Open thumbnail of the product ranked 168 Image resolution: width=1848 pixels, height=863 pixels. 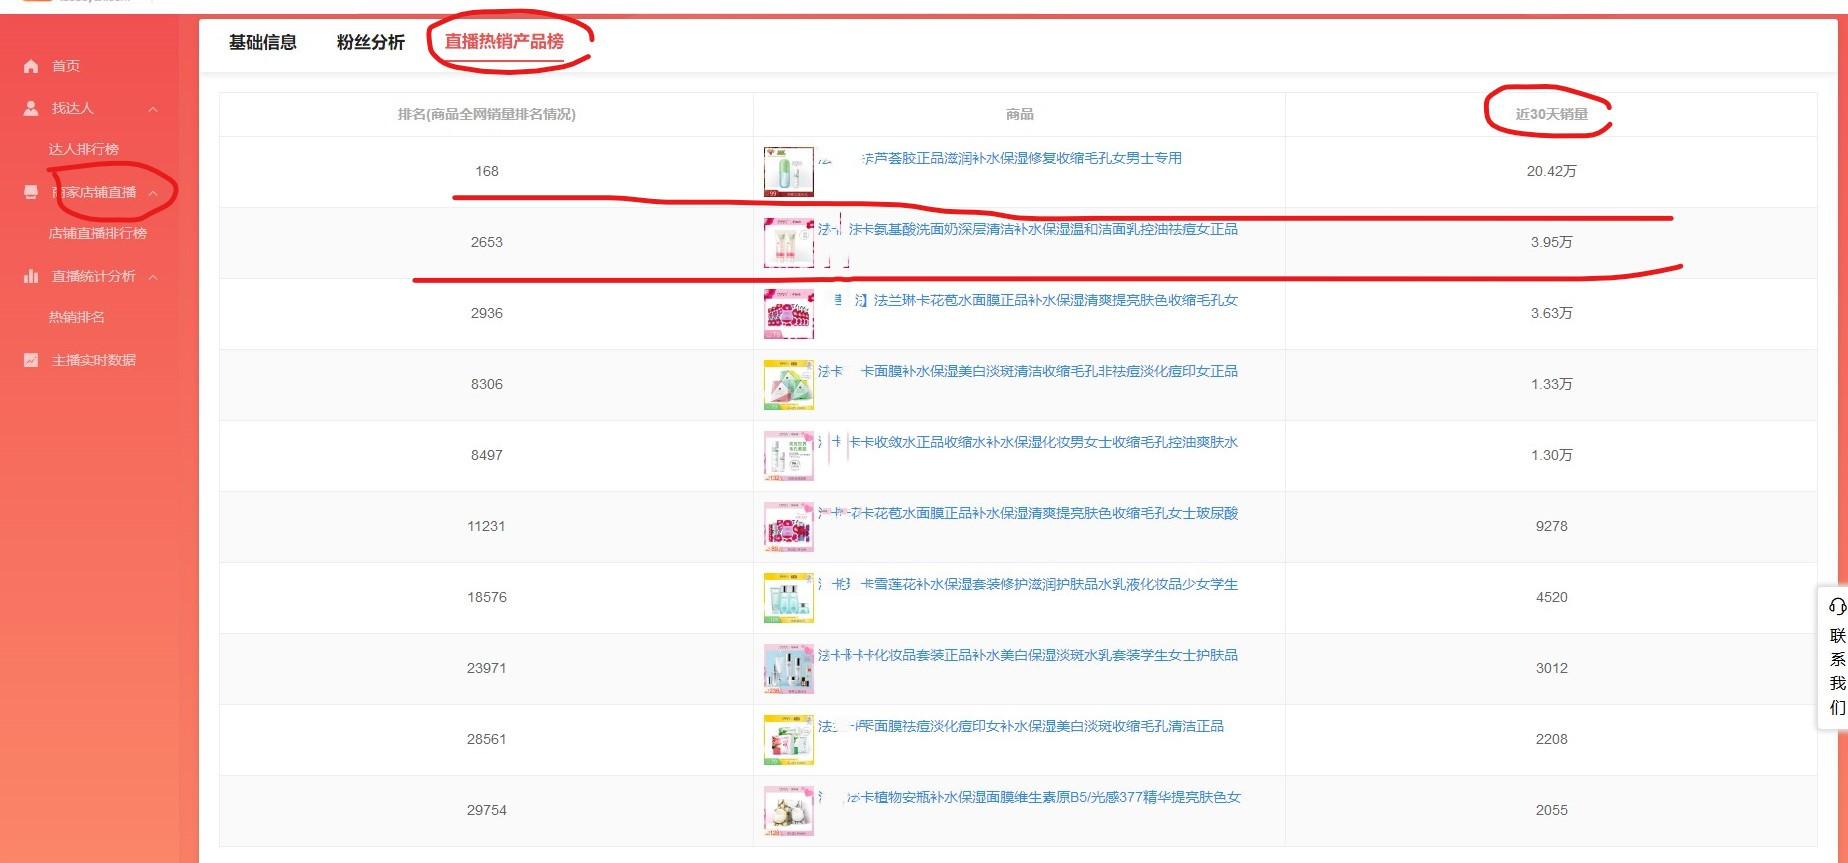[x=788, y=172]
